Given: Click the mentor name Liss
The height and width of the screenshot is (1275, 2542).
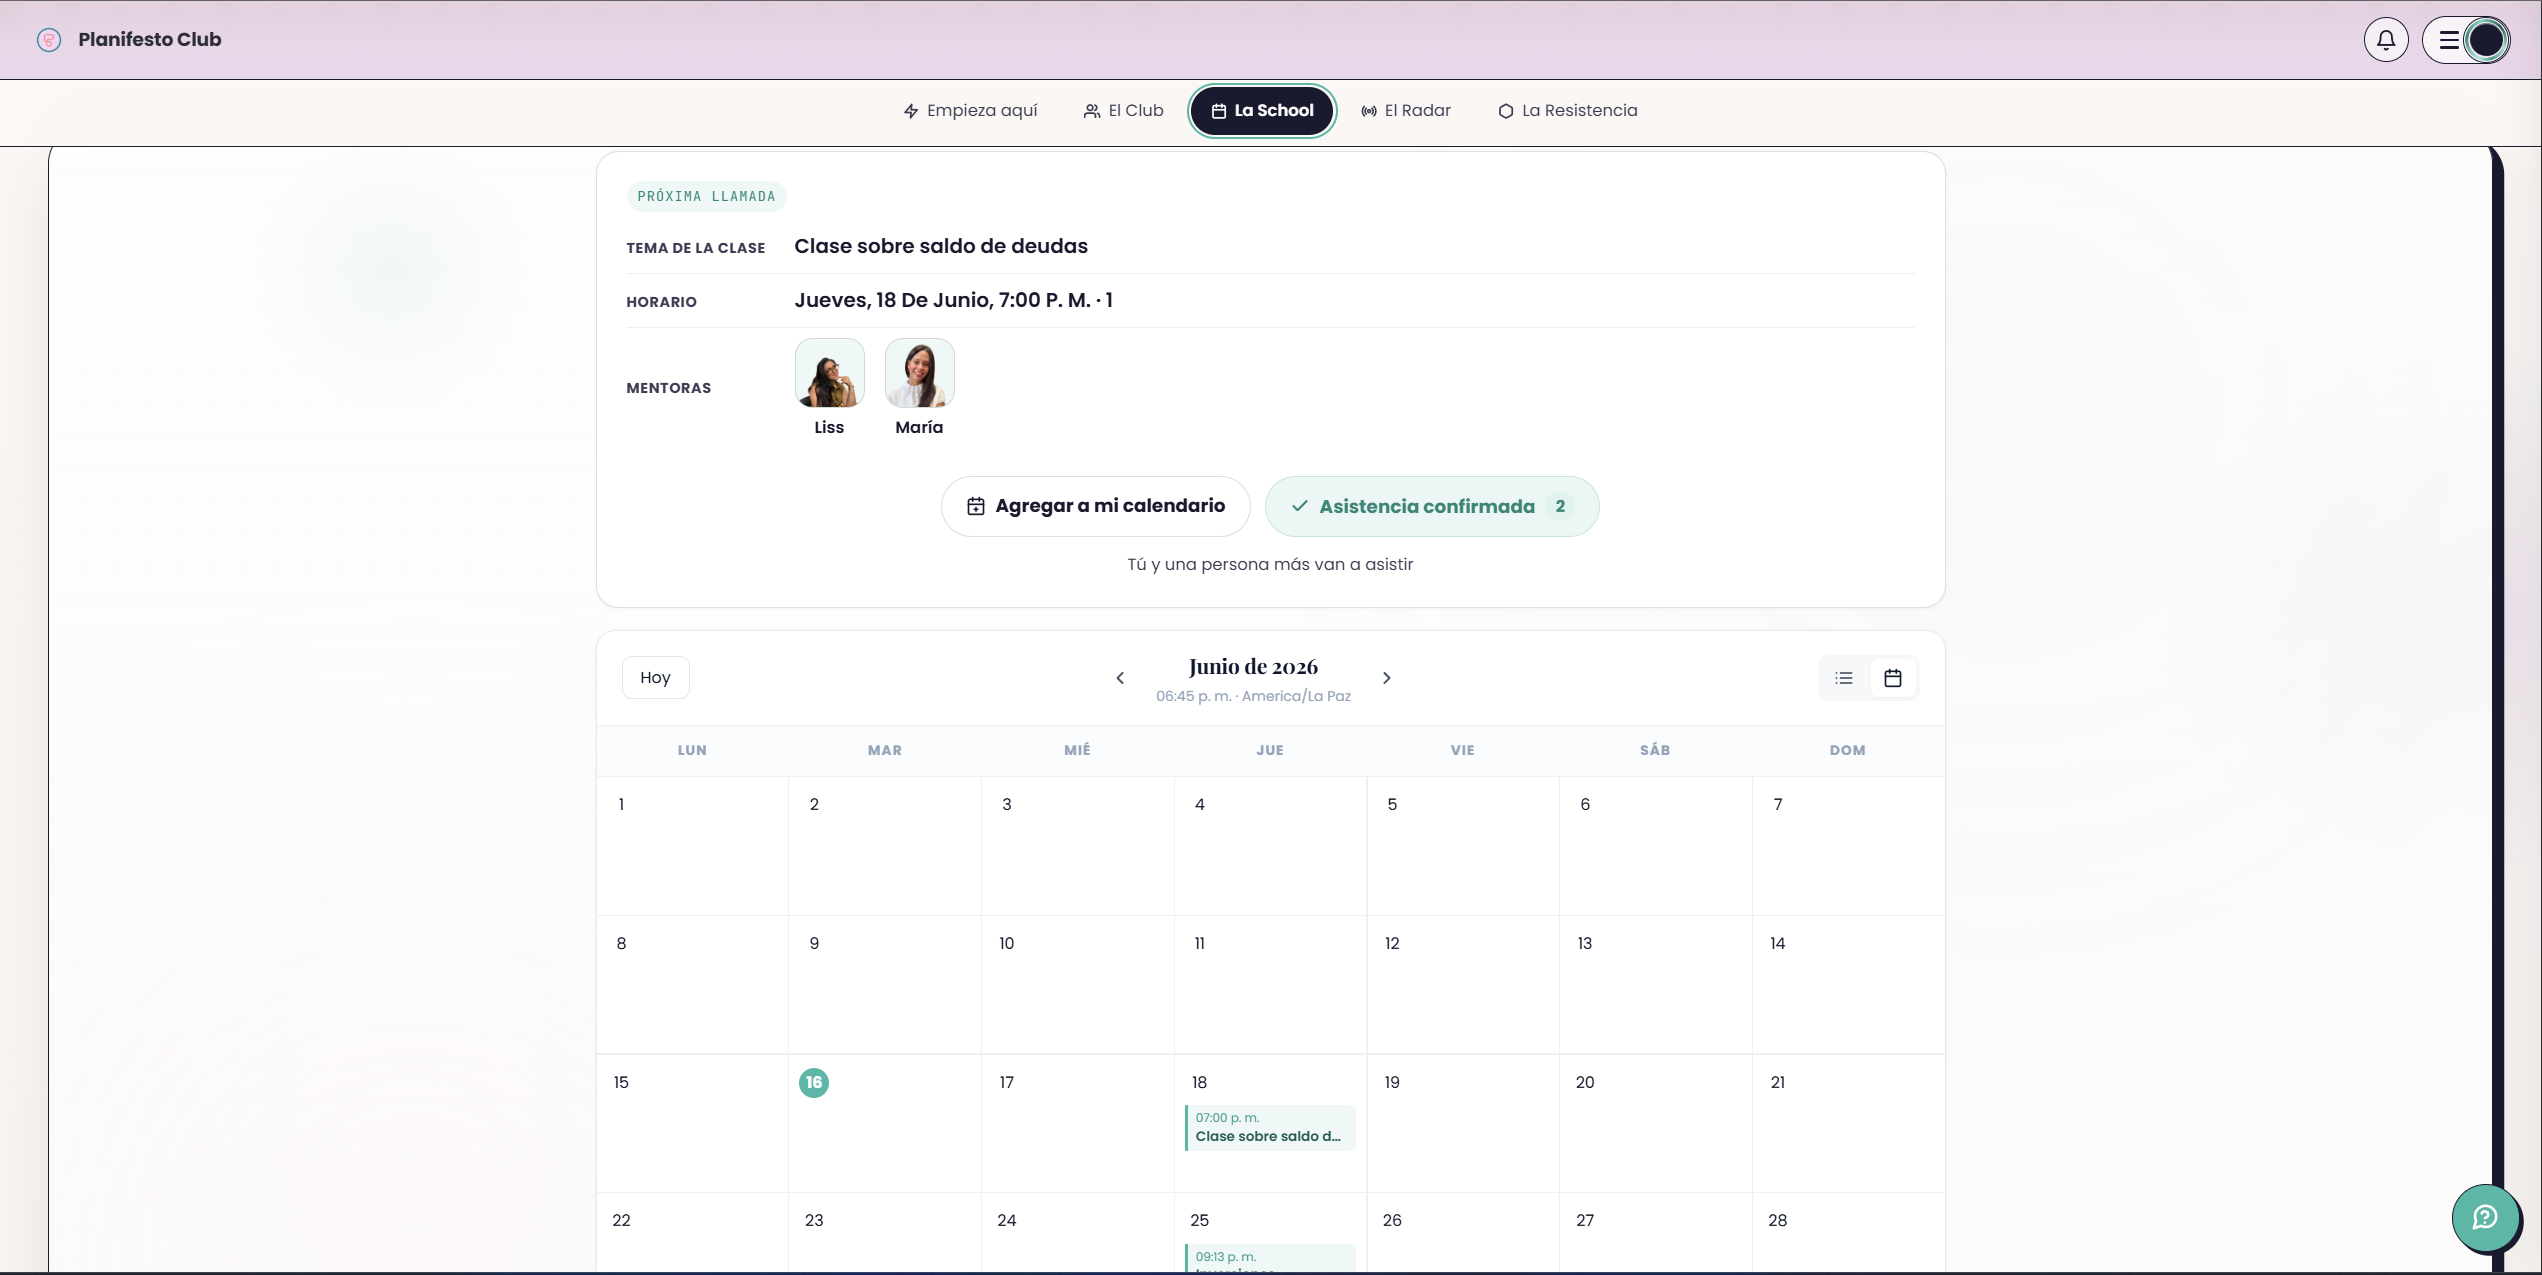Looking at the screenshot, I should click(829, 428).
